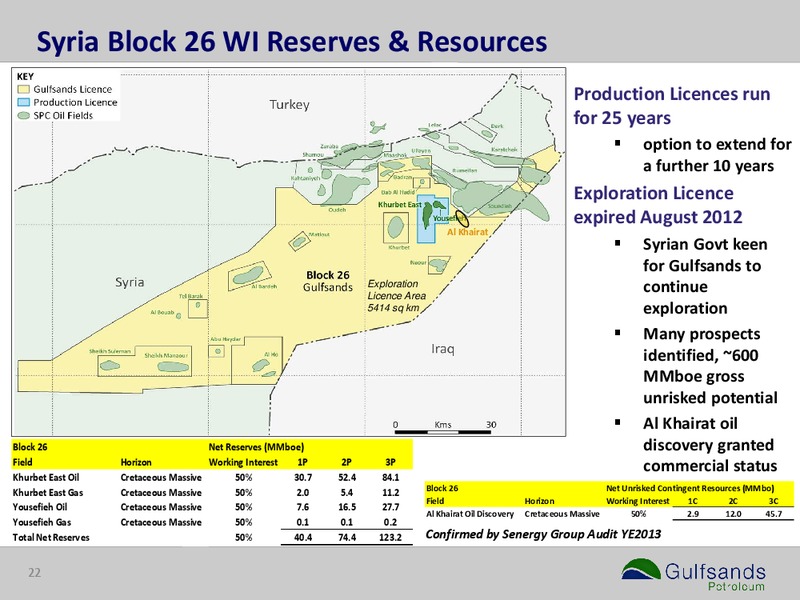Click the 'Al Khairat oil discovery granted commercial status' bullet
This screenshot has width=800, height=600.
tap(710, 444)
